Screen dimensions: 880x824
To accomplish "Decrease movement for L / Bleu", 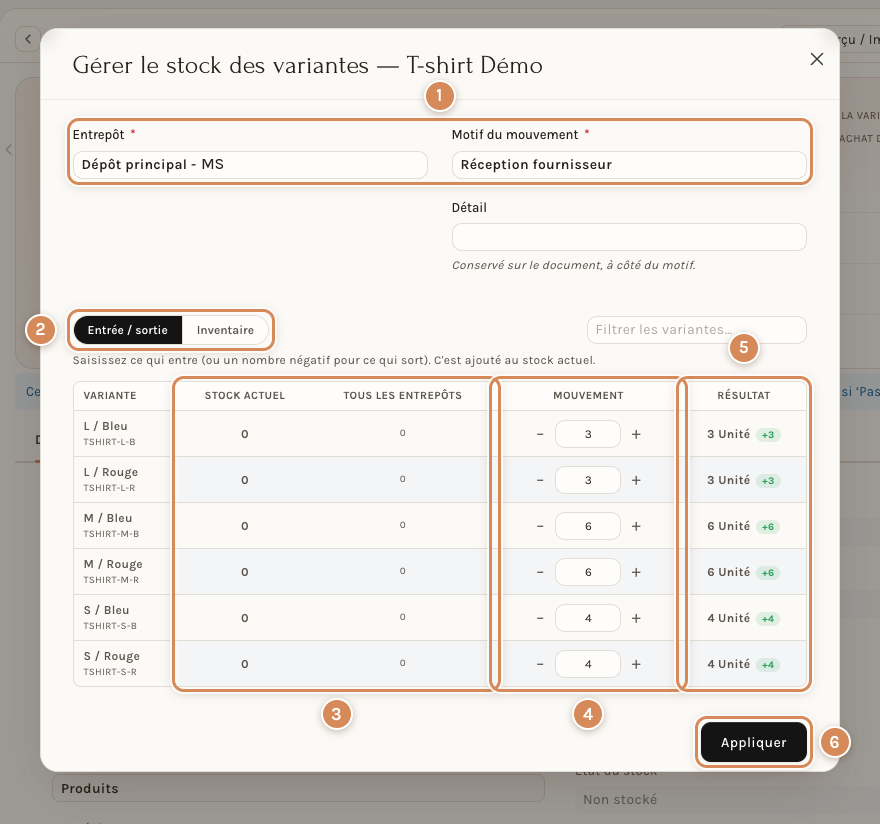I will pyautogui.click(x=540, y=434).
